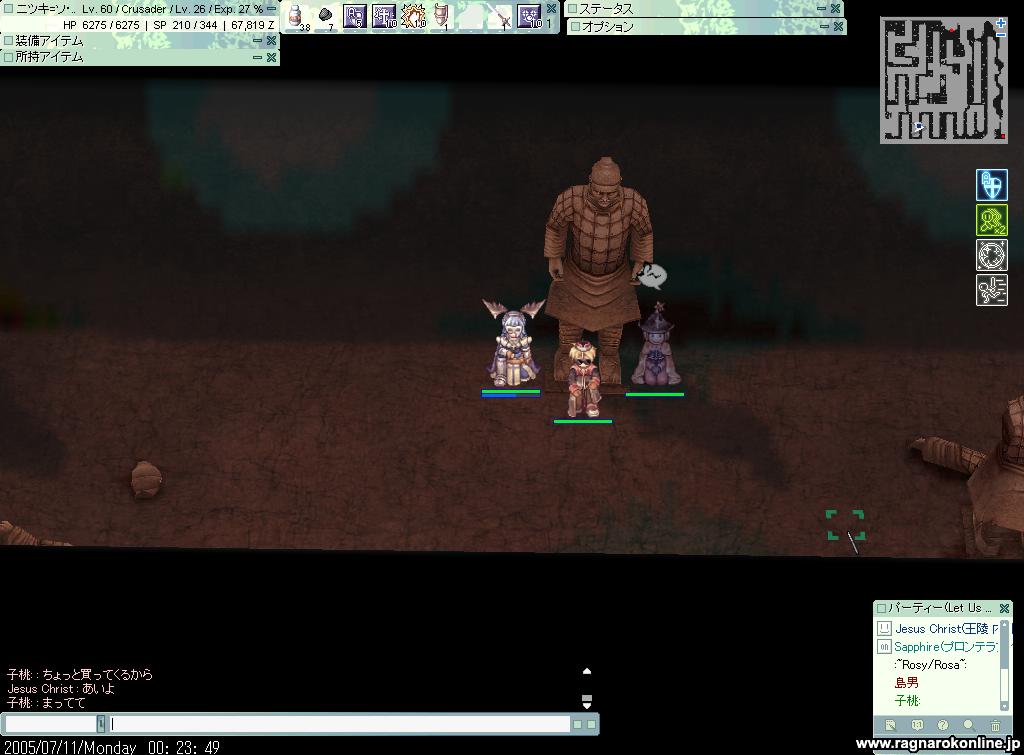Click the パーティー (Let Us ...) window title
The width and height of the screenshot is (1024, 755).
pos(940,608)
